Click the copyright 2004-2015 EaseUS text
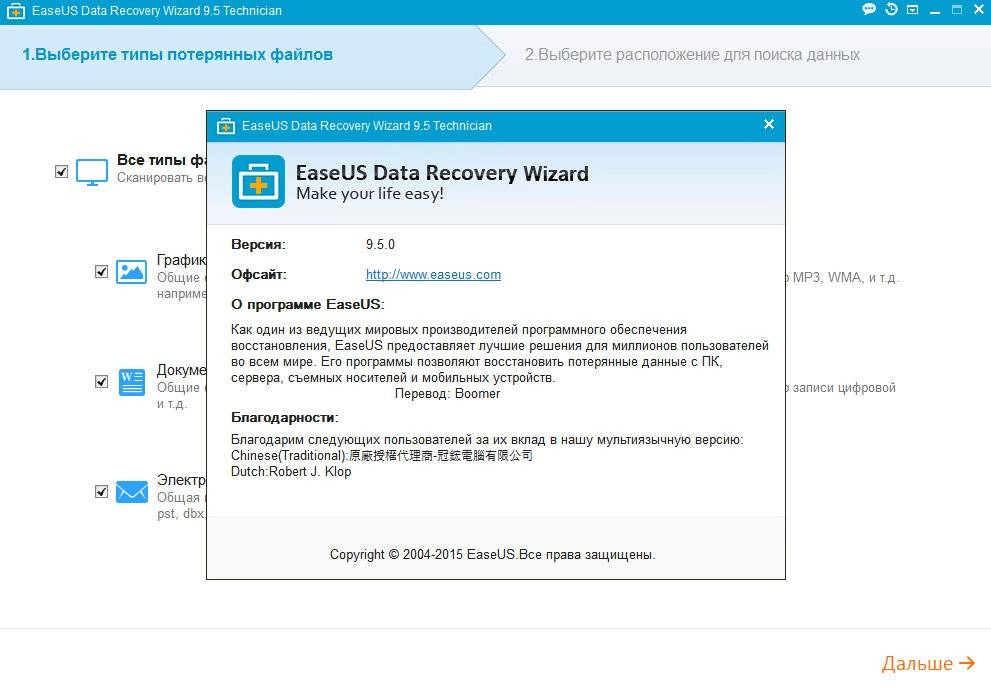 pos(492,555)
